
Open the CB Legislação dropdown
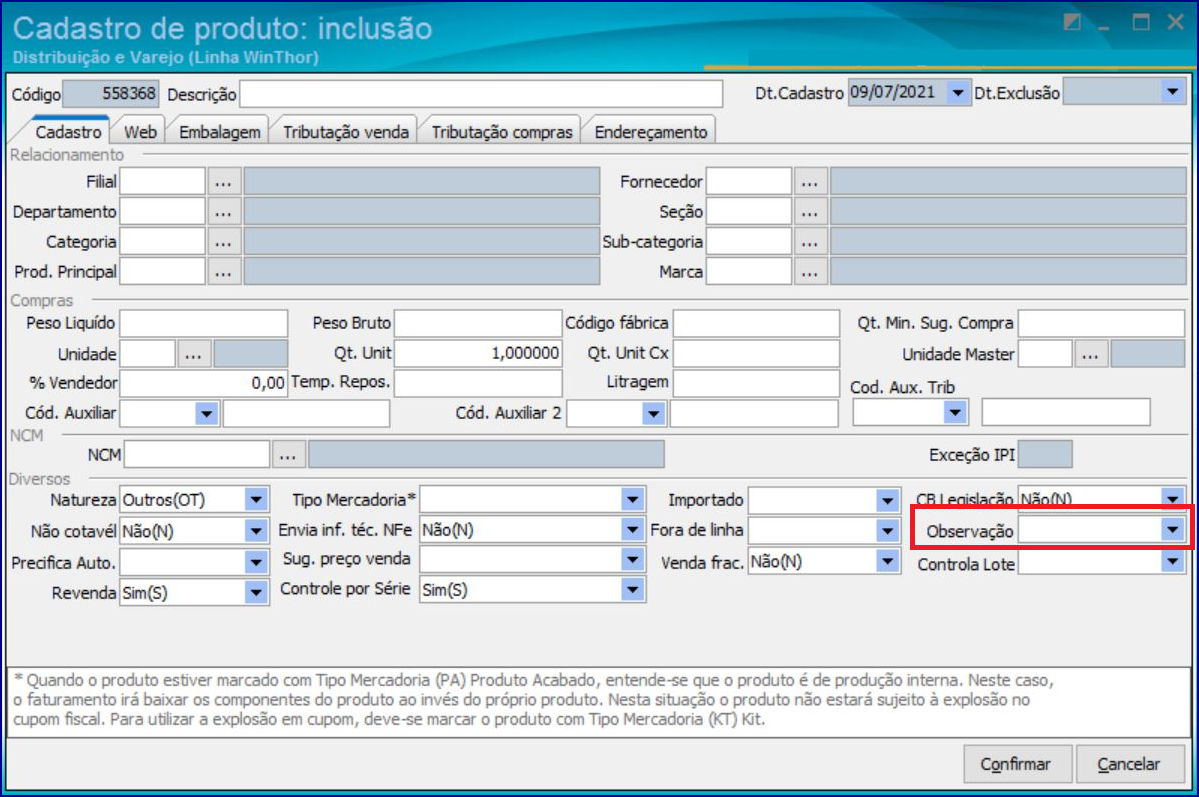click(x=1172, y=498)
